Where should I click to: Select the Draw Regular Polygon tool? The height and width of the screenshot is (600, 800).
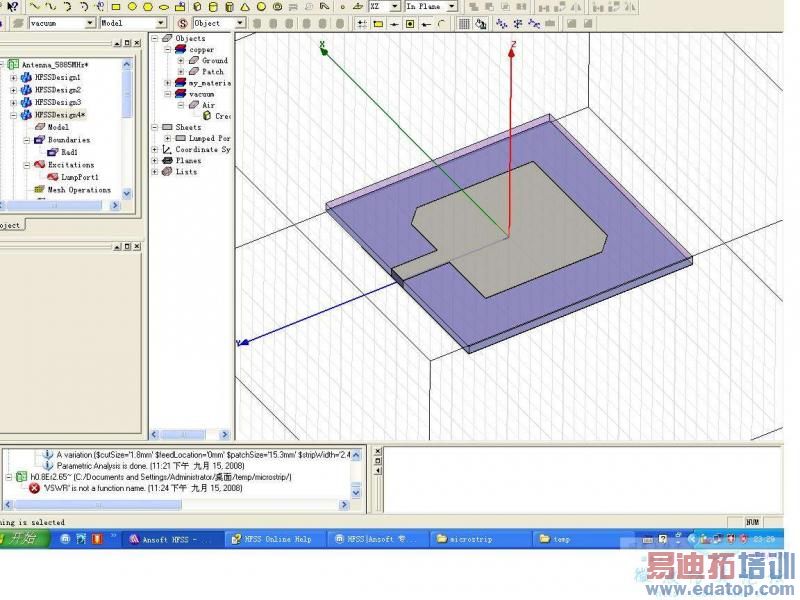[148, 7]
